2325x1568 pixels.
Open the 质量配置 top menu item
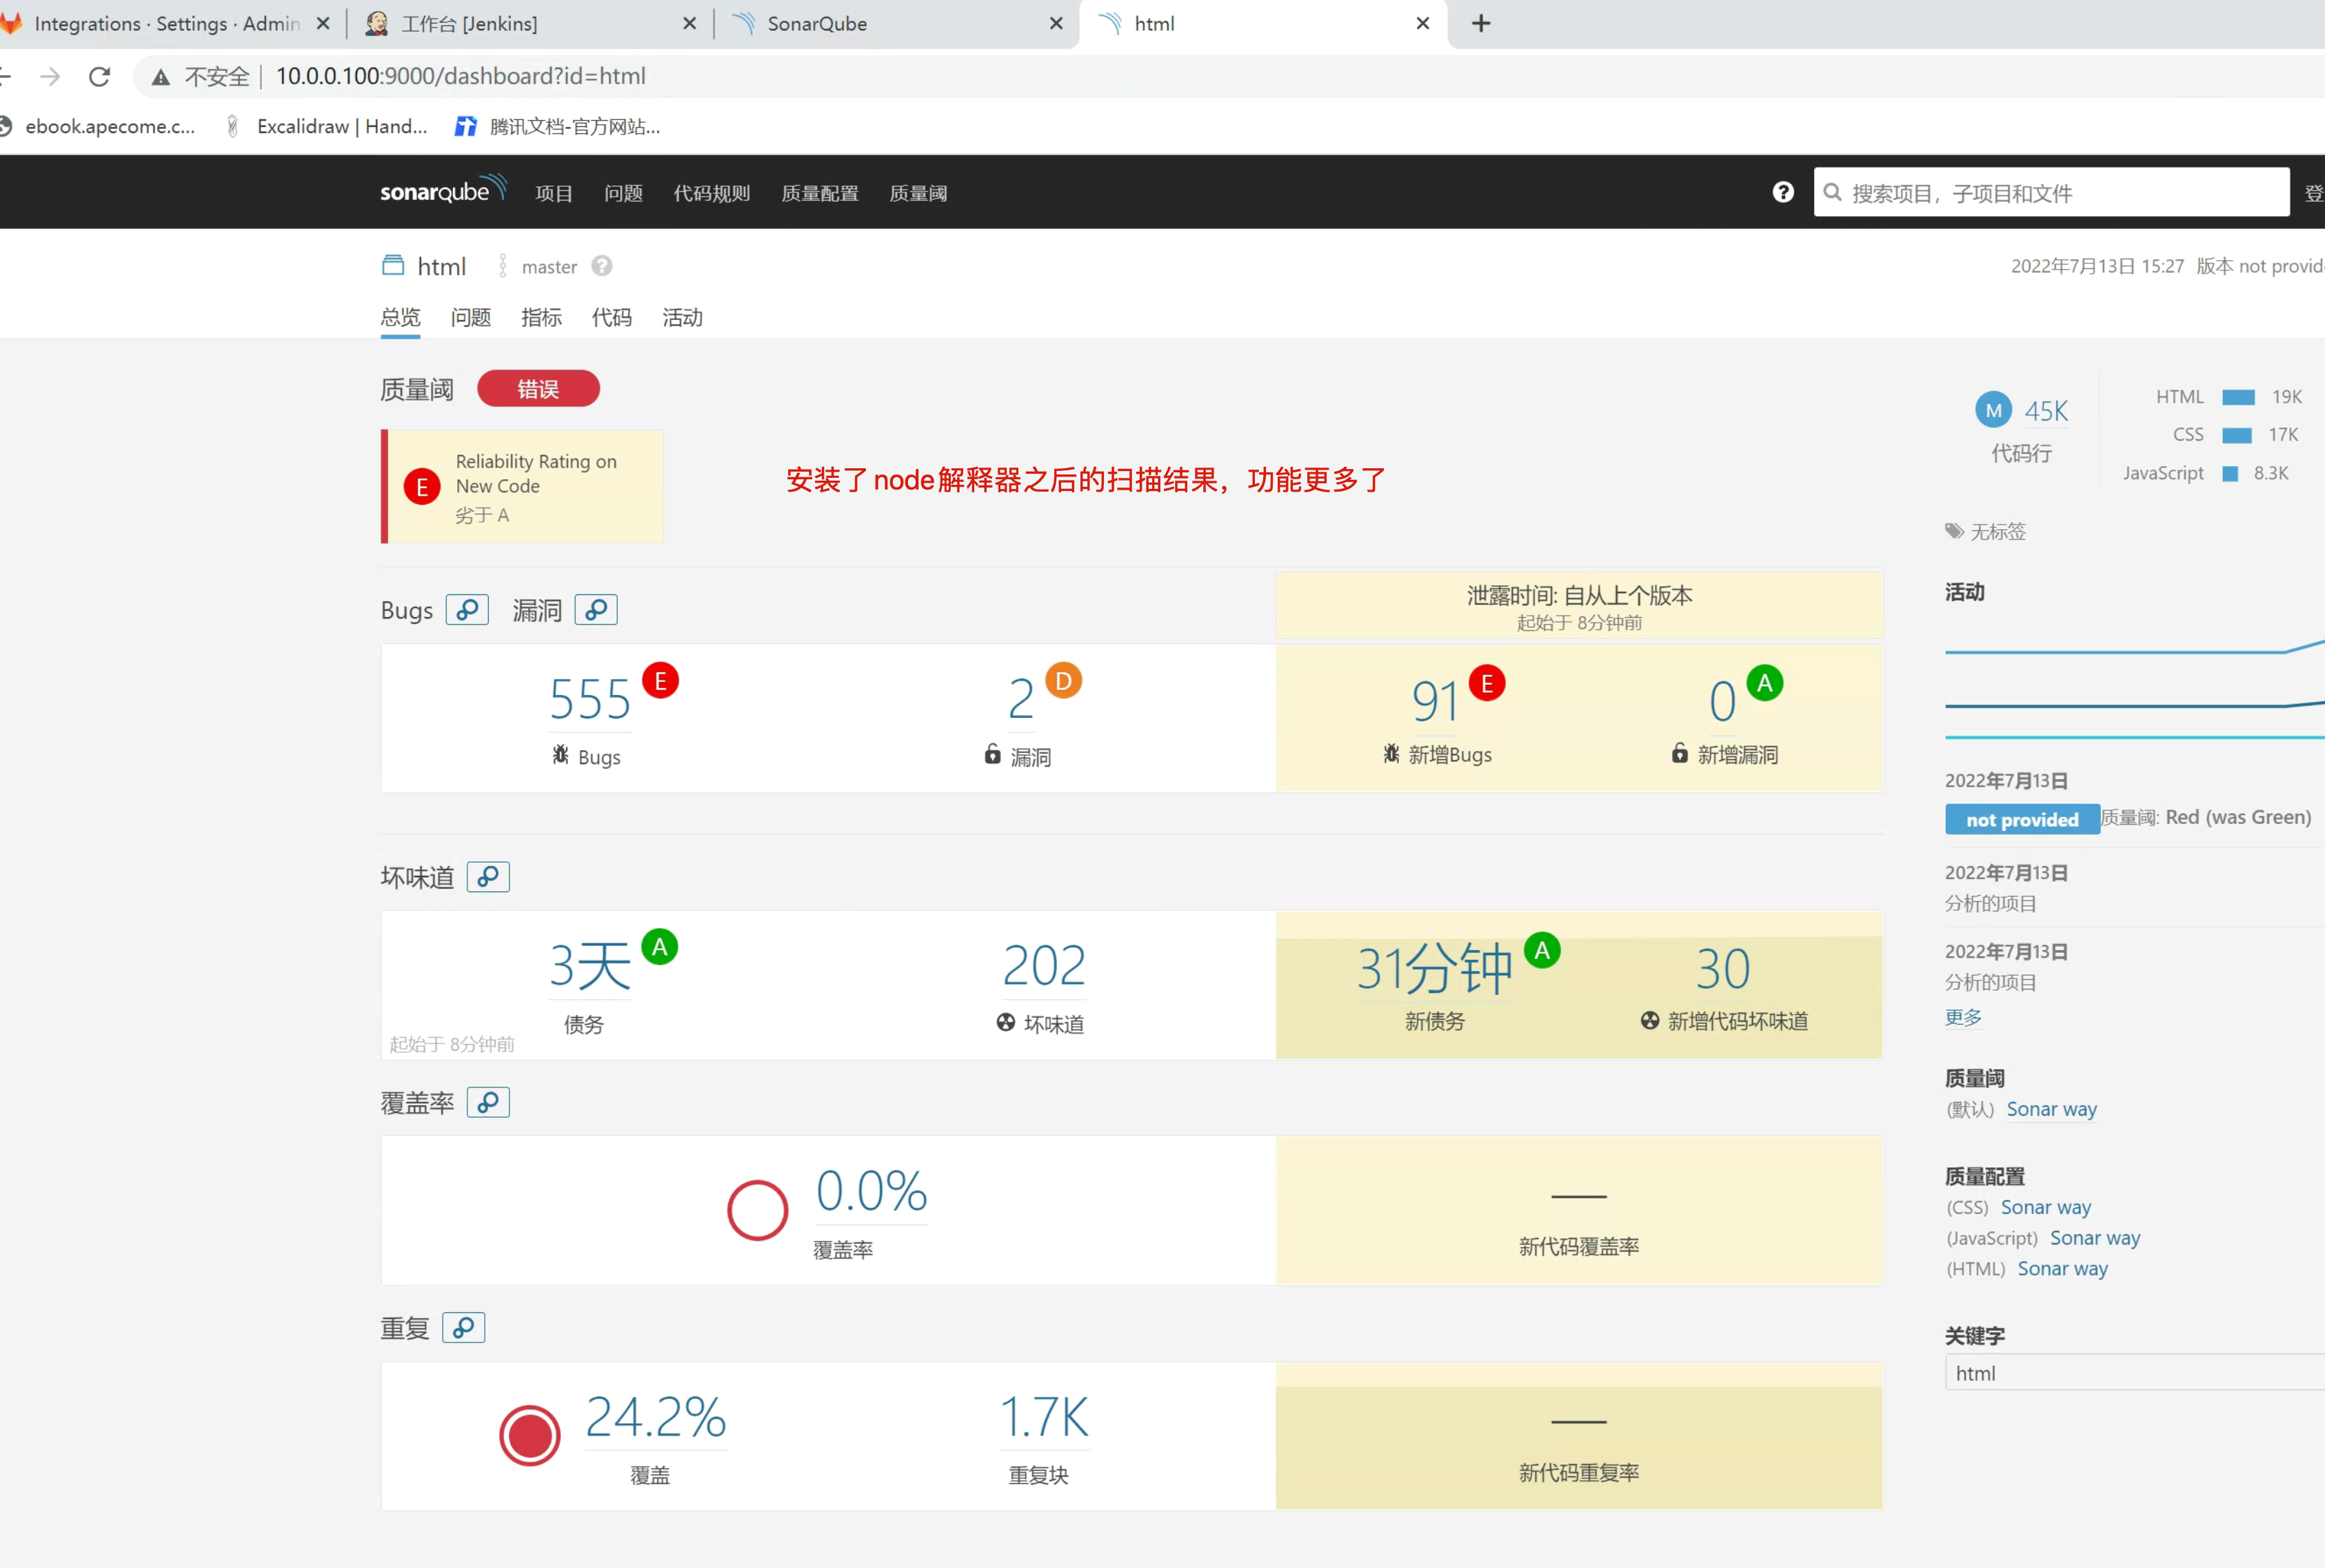click(x=819, y=193)
